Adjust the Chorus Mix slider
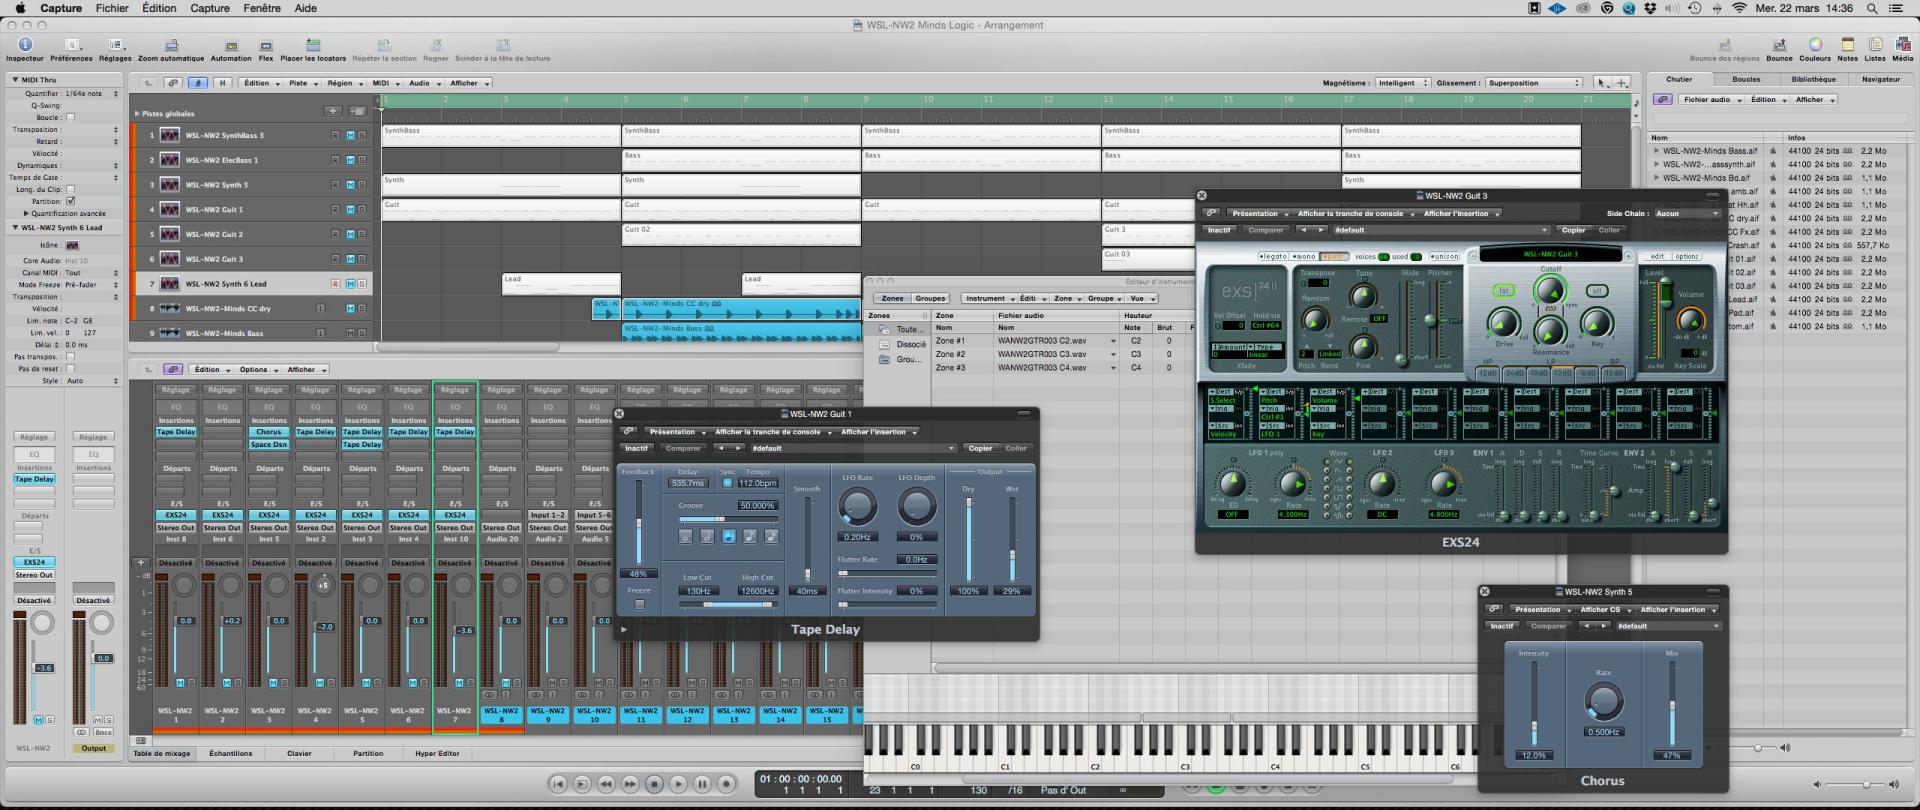Viewport: 1920px width, 810px height. coord(1671,704)
